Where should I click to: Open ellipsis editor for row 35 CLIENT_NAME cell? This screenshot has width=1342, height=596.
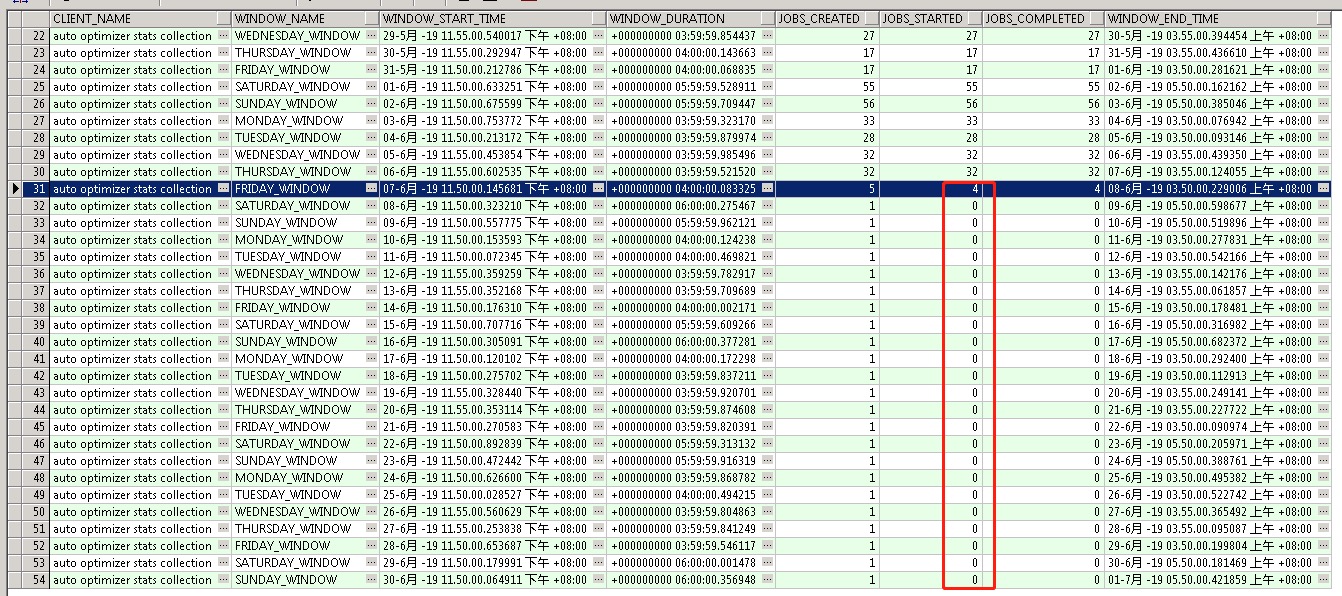223,257
